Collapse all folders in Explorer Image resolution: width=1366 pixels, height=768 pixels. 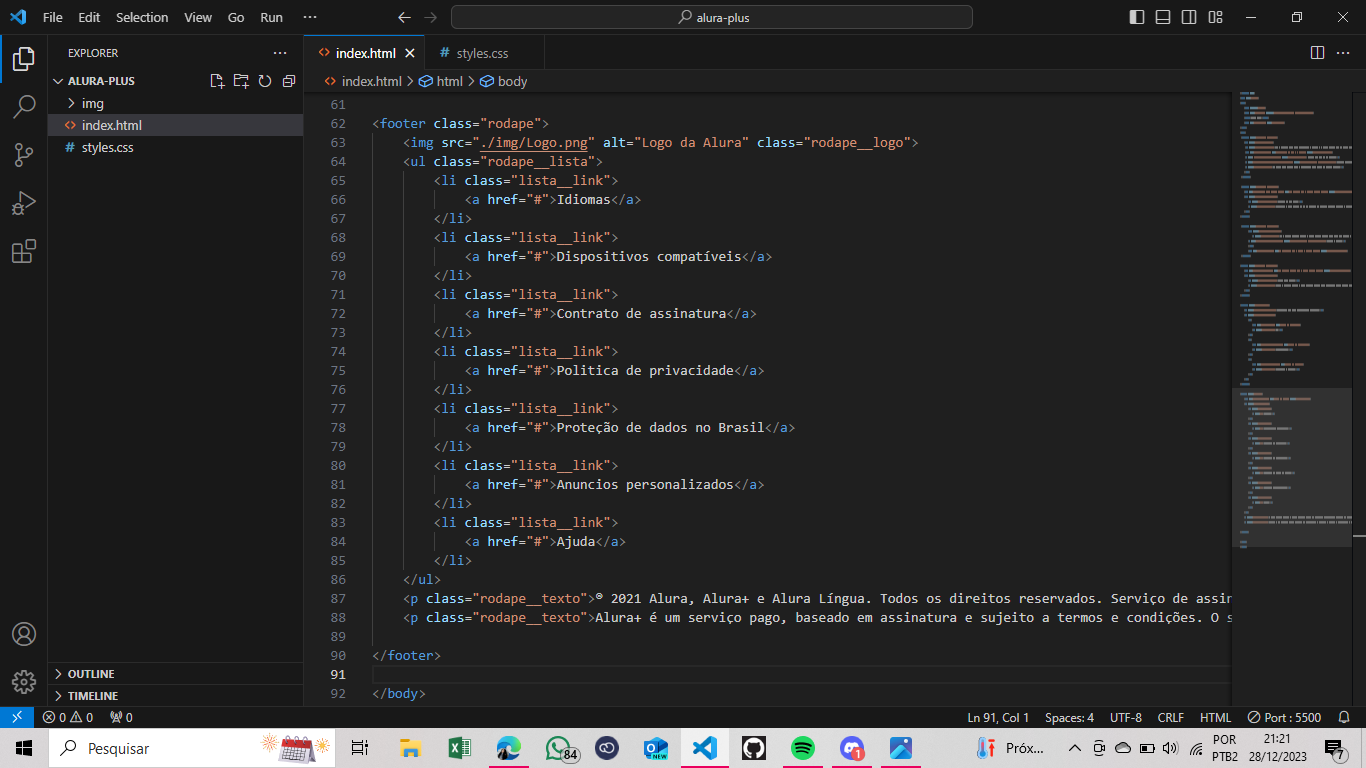tap(289, 81)
